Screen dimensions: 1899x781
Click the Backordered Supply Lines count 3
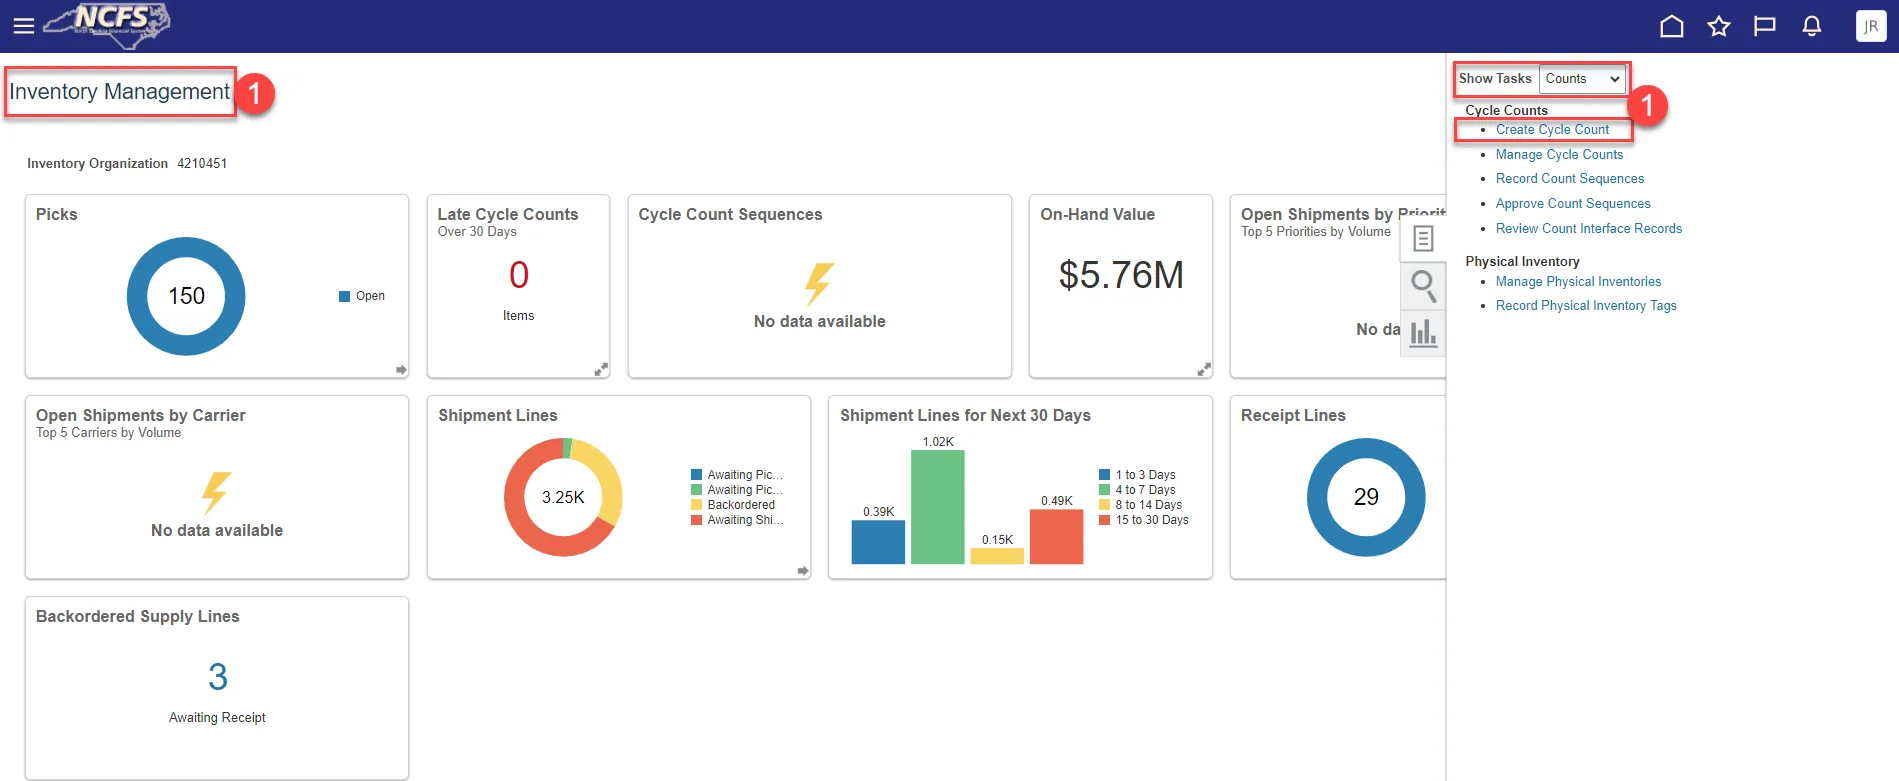point(218,677)
